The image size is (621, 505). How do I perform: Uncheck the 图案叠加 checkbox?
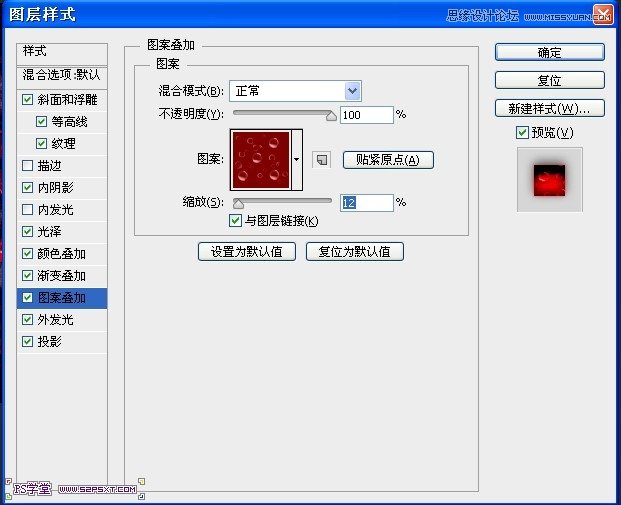pyautogui.click(x=27, y=297)
